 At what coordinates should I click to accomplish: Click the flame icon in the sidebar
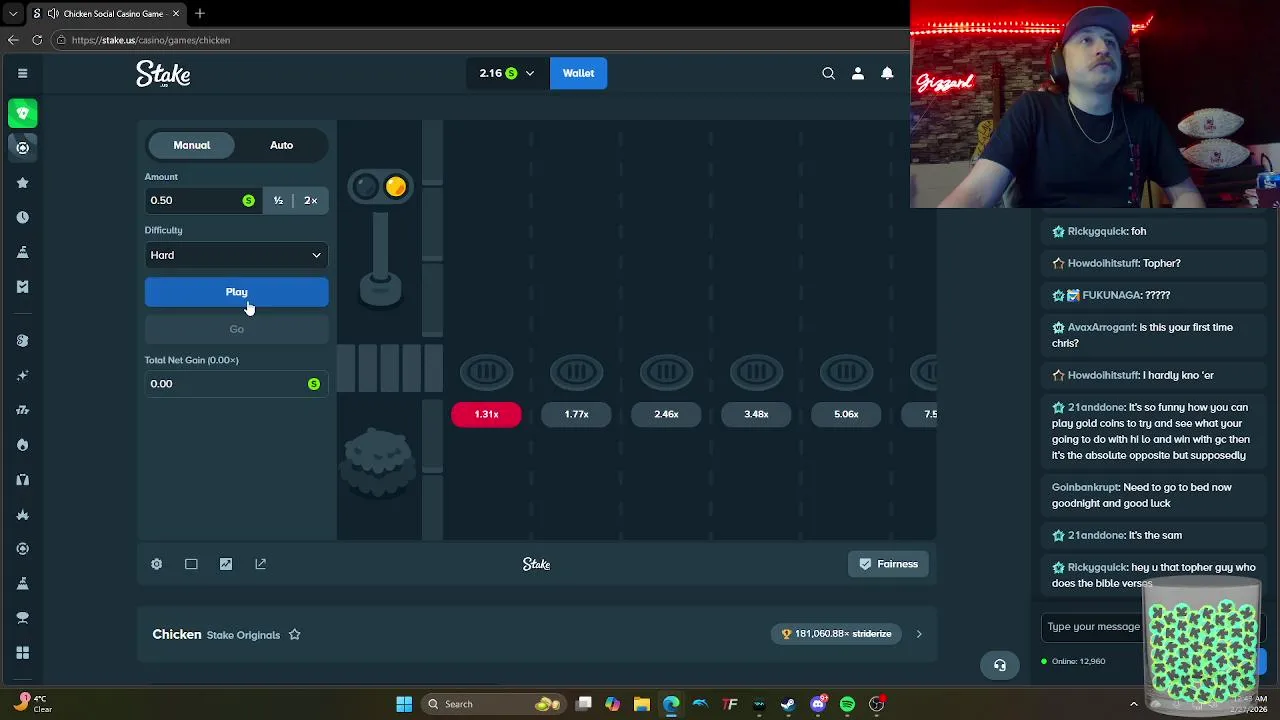tap(23, 444)
